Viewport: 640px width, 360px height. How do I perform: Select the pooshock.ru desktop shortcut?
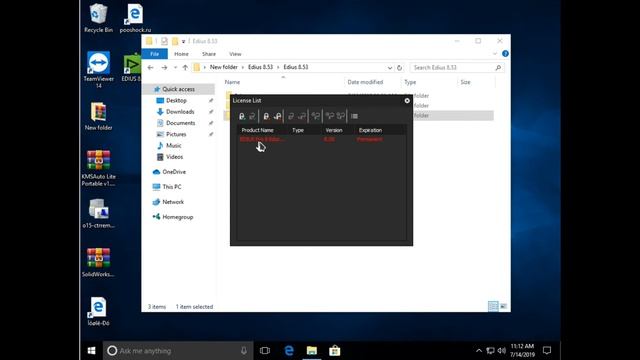(135, 18)
